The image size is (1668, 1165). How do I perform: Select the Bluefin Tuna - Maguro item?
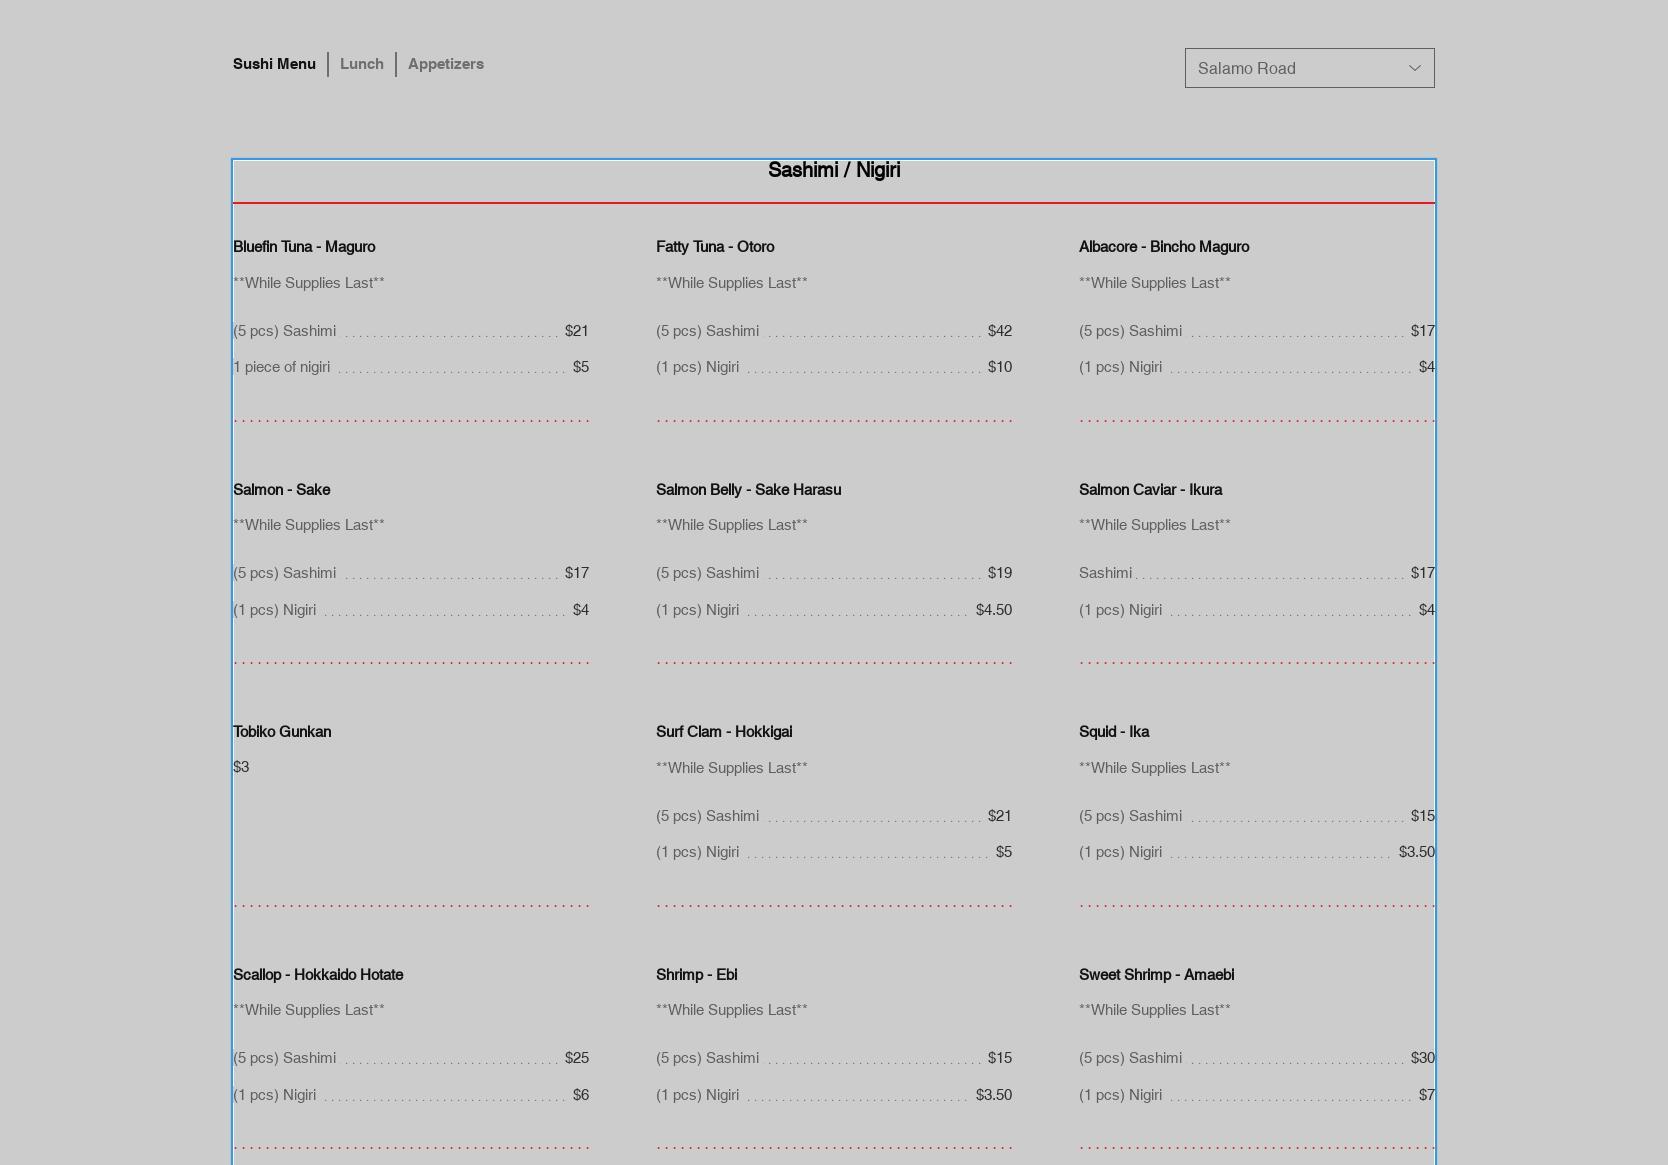(304, 247)
